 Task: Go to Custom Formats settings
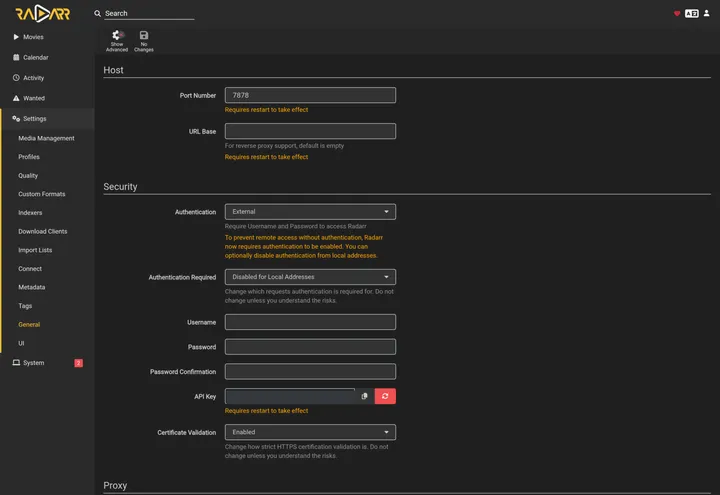point(42,194)
